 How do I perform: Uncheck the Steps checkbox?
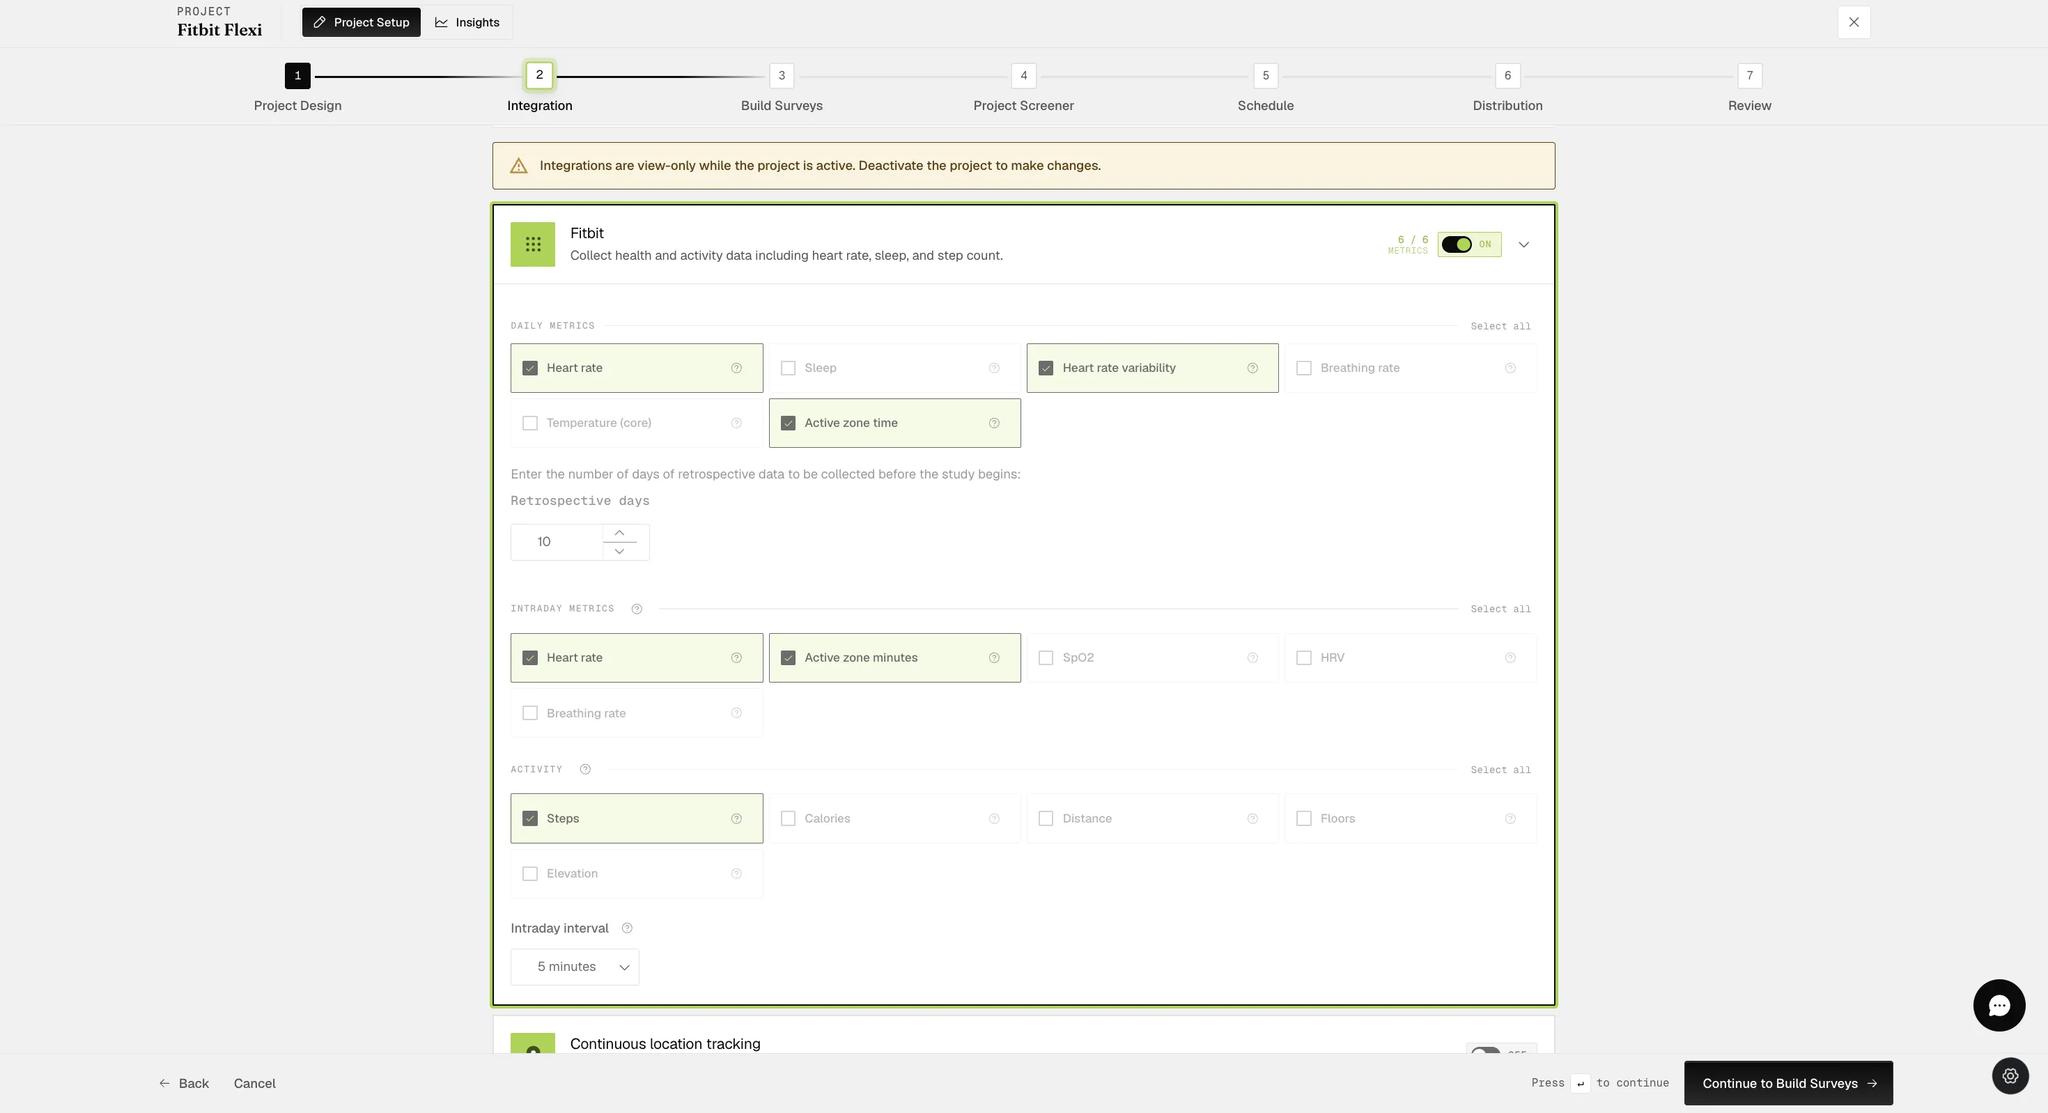[530, 819]
